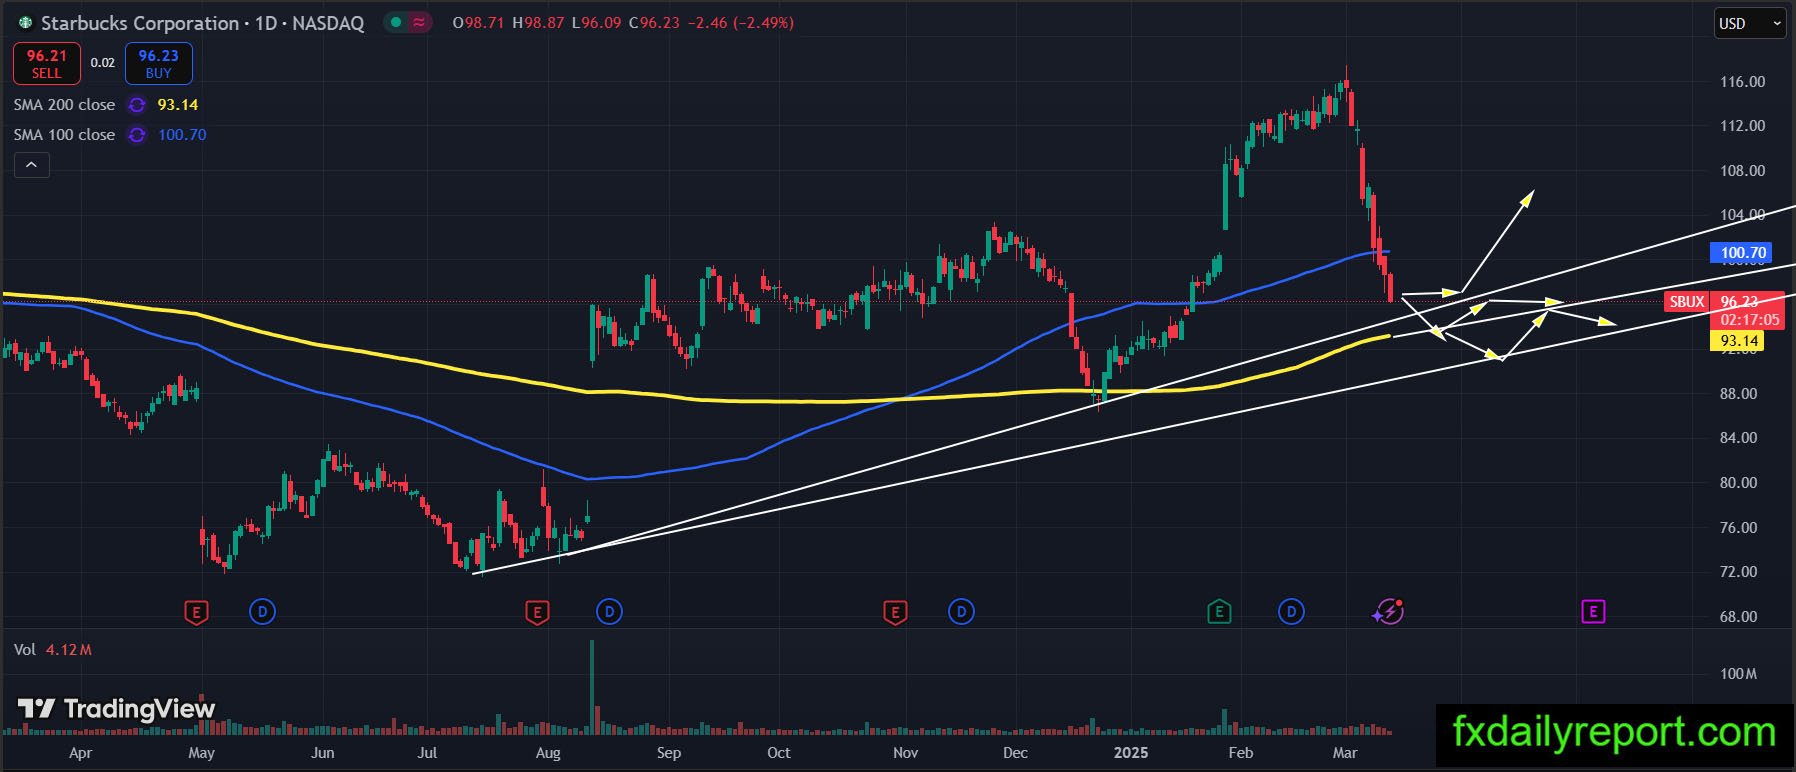Select the SMA 100 close legend label
Image resolution: width=1796 pixels, height=772 pixels.
[x=64, y=135]
